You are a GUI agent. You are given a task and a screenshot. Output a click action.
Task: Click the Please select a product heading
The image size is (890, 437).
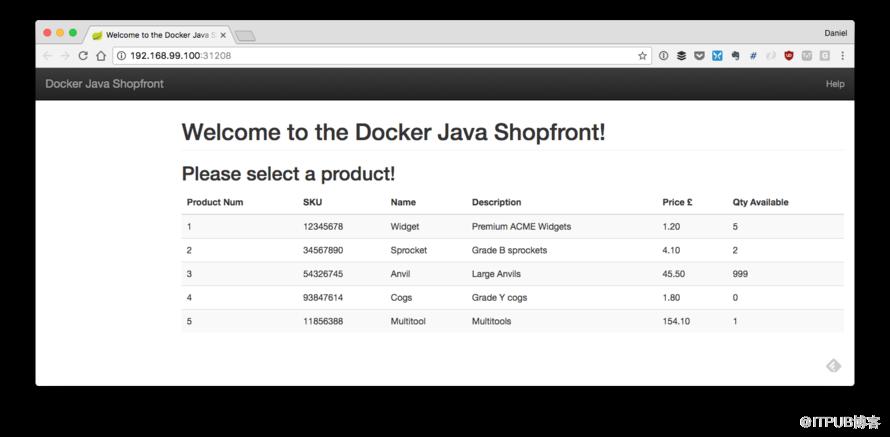tap(288, 174)
